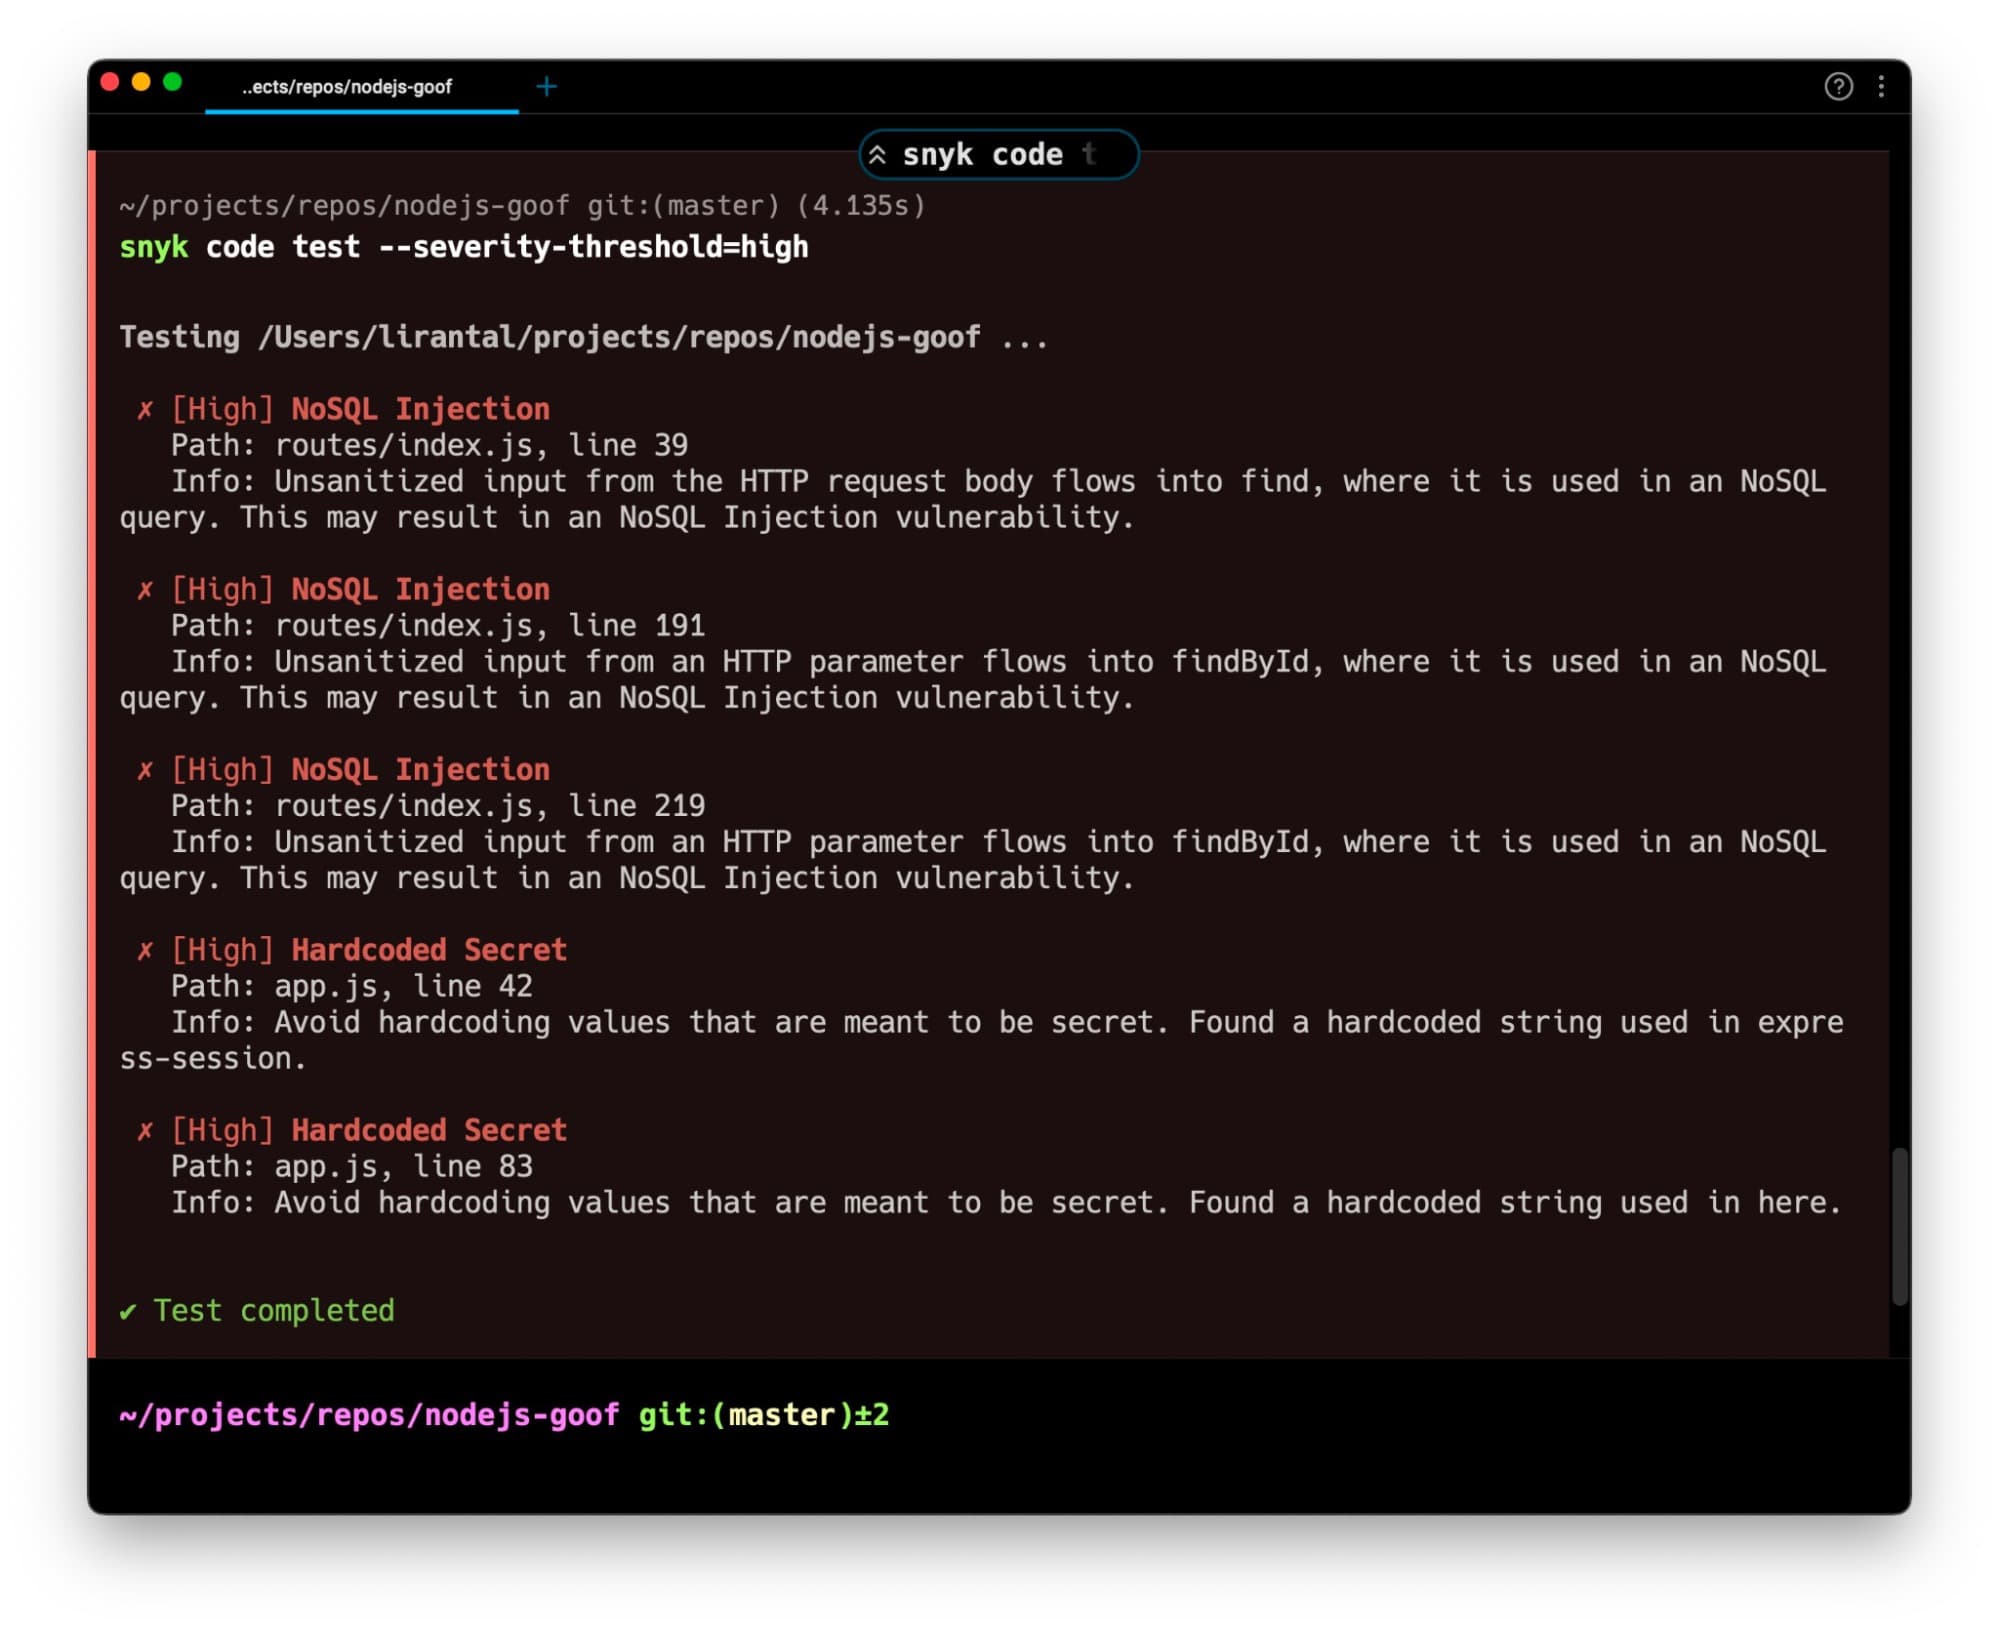Click the Hardcoded Secret heading above line 83

click(429, 1130)
